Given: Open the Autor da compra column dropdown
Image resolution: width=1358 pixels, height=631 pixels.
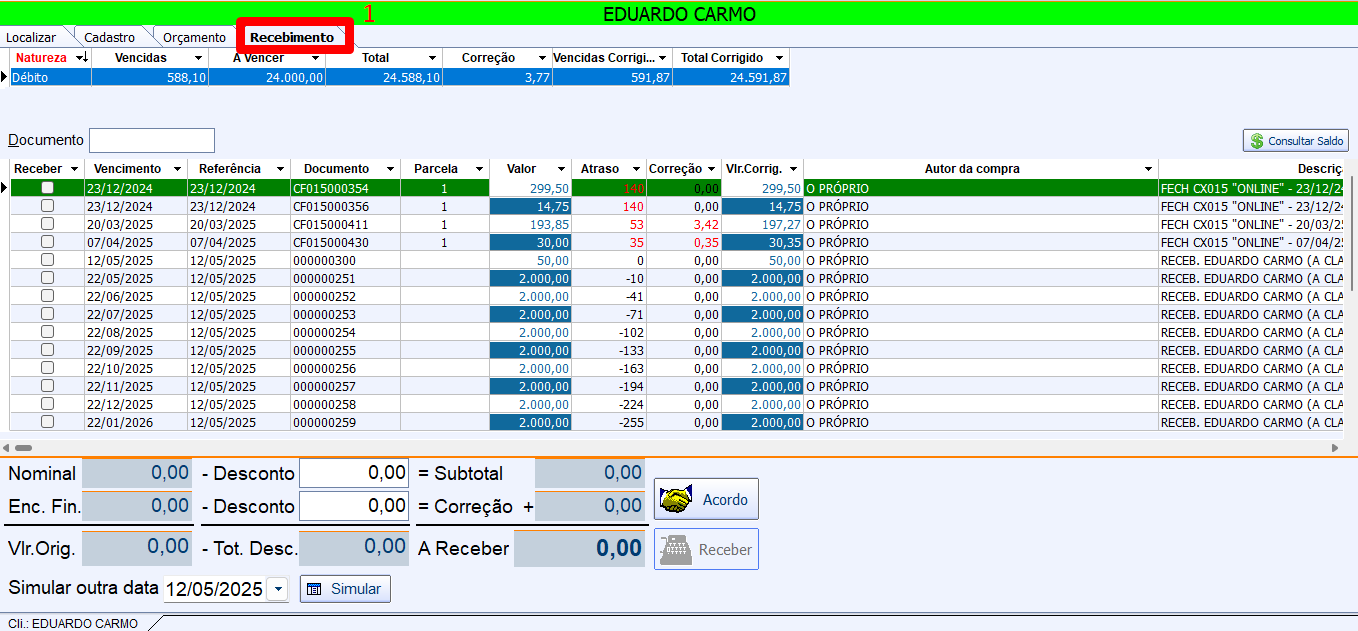Looking at the screenshot, I should pyautogui.click(x=1148, y=169).
